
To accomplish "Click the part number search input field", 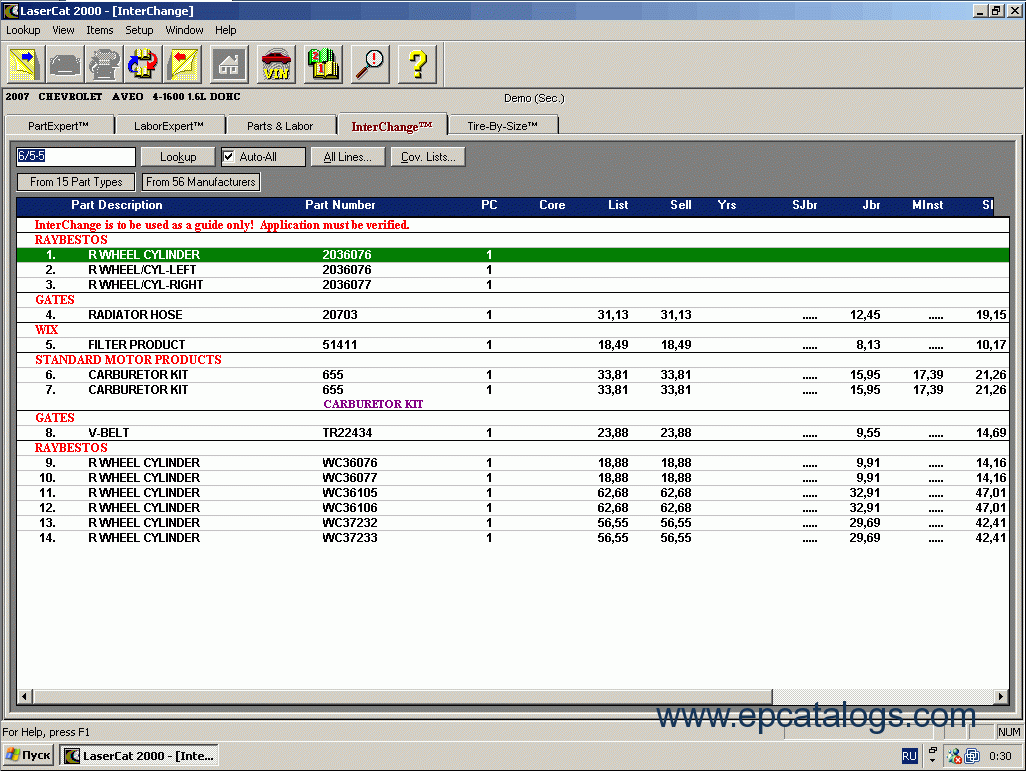I will point(76,156).
